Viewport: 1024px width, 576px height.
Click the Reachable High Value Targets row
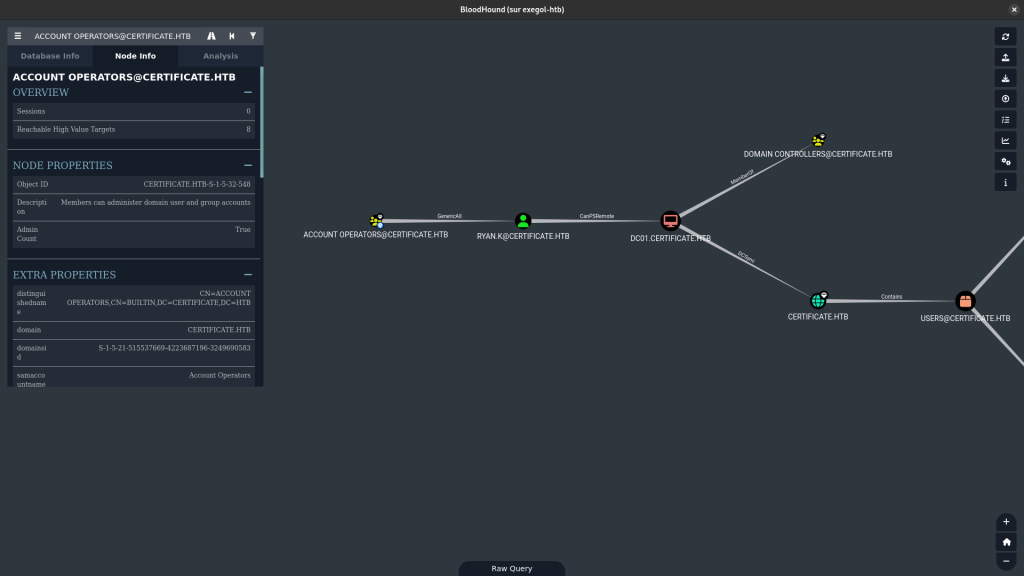(x=134, y=129)
